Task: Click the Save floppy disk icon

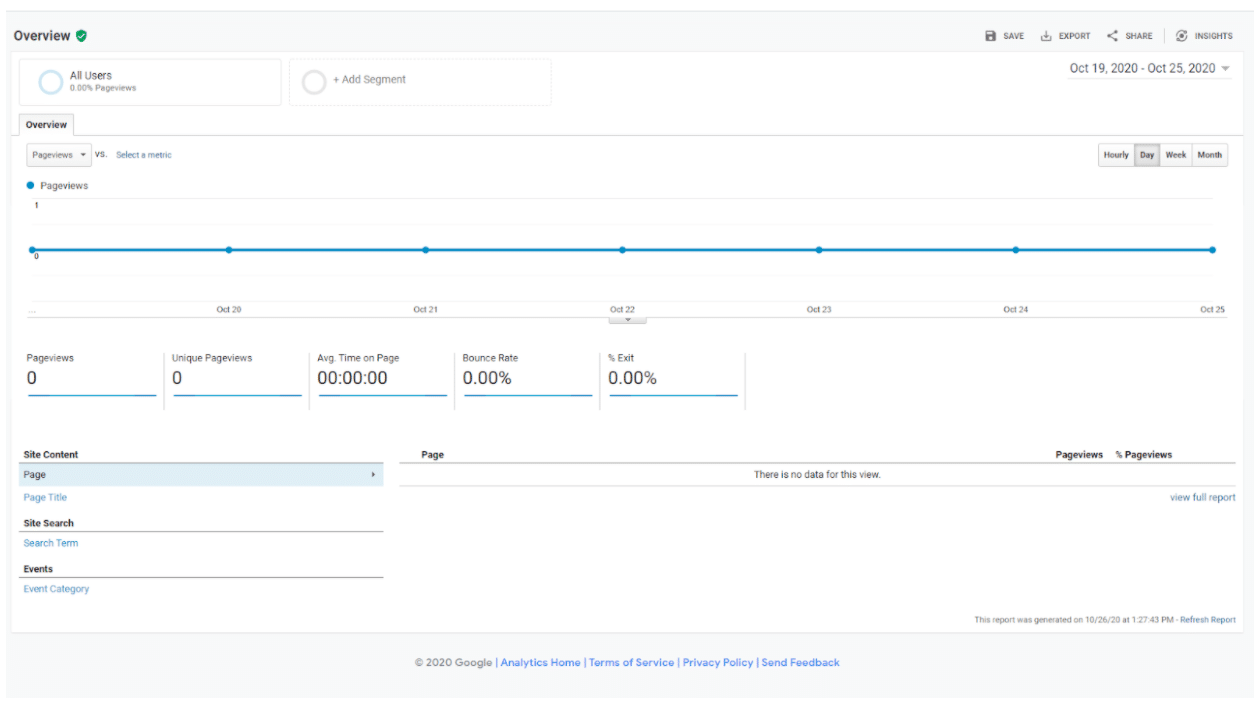Action: point(991,36)
